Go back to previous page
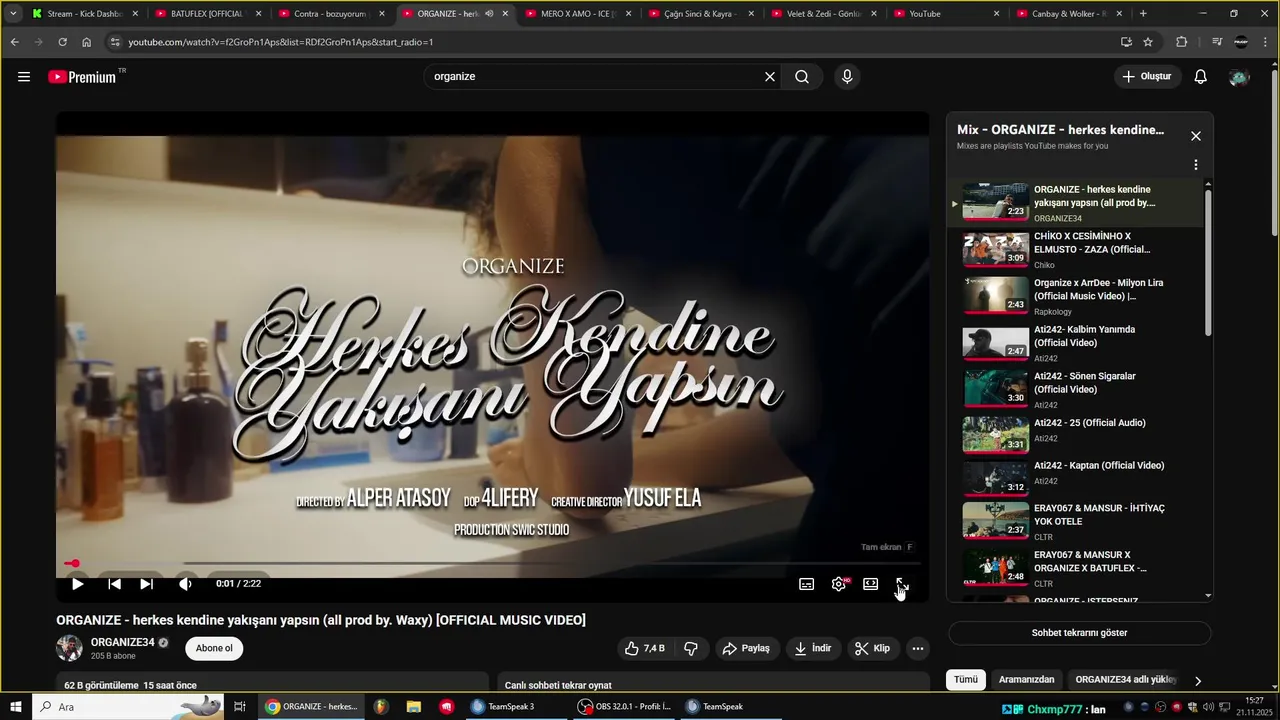The width and height of the screenshot is (1280, 720). 14,42
